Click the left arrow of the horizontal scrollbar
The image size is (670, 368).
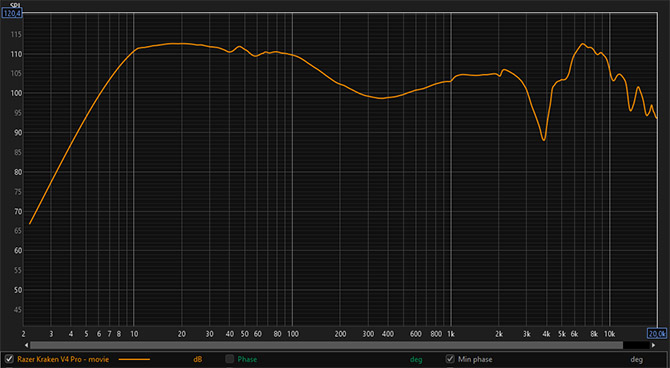click(x=26, y=345)
